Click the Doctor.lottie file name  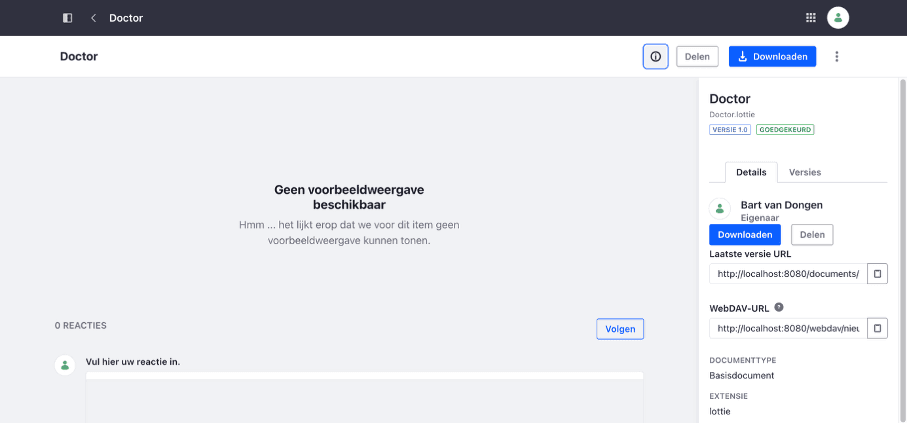click(732, 114)
